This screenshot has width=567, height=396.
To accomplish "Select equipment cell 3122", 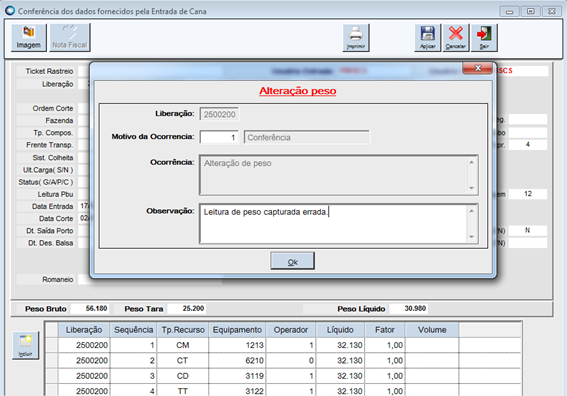I will pyautogui.click(x=237, y=391).
